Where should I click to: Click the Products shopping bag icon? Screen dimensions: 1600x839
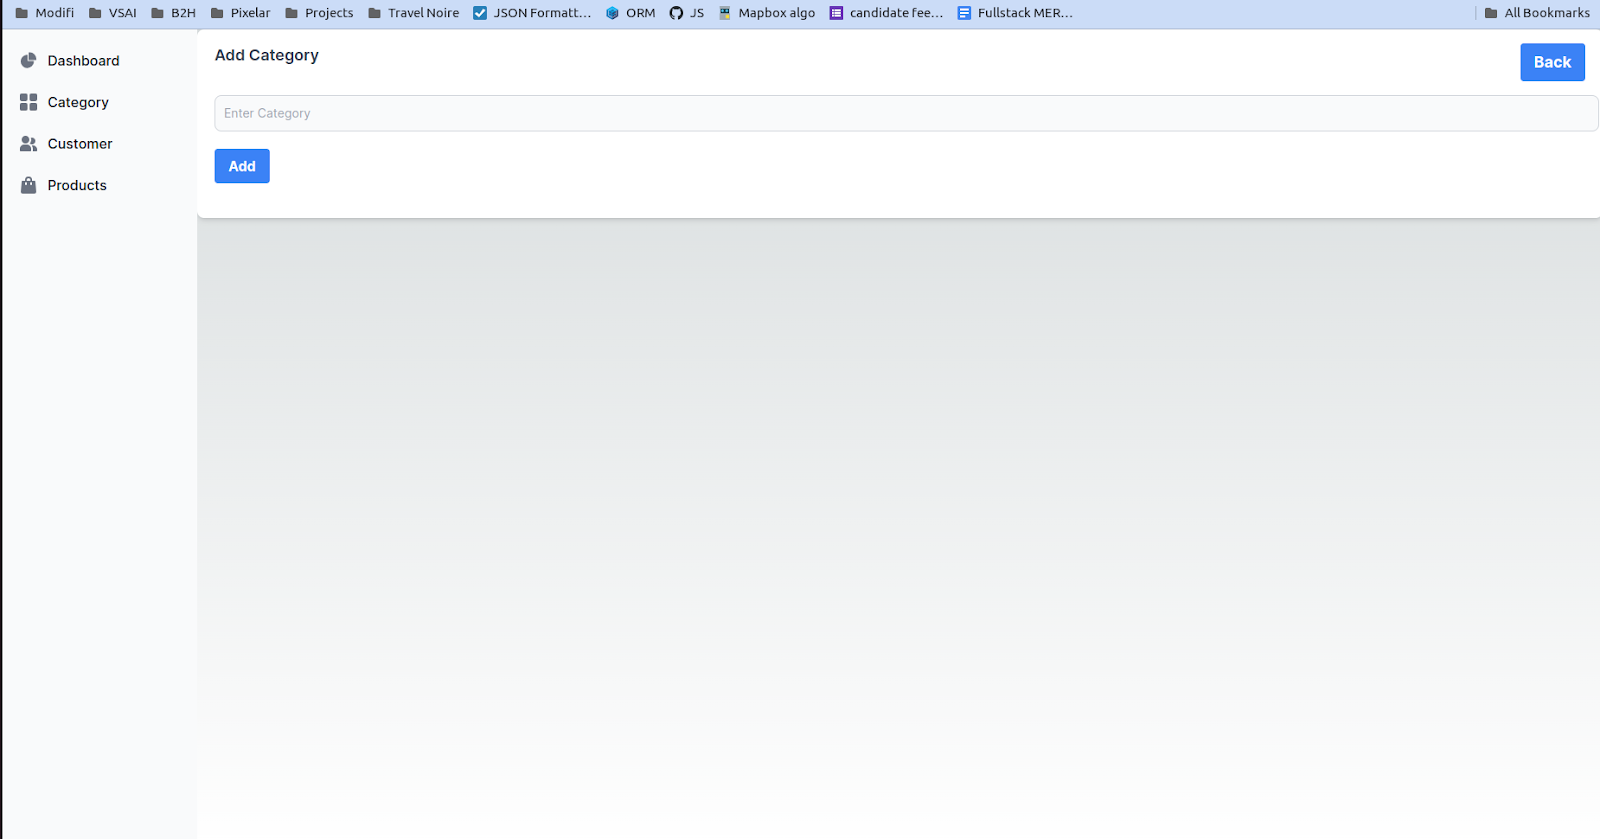28,185
